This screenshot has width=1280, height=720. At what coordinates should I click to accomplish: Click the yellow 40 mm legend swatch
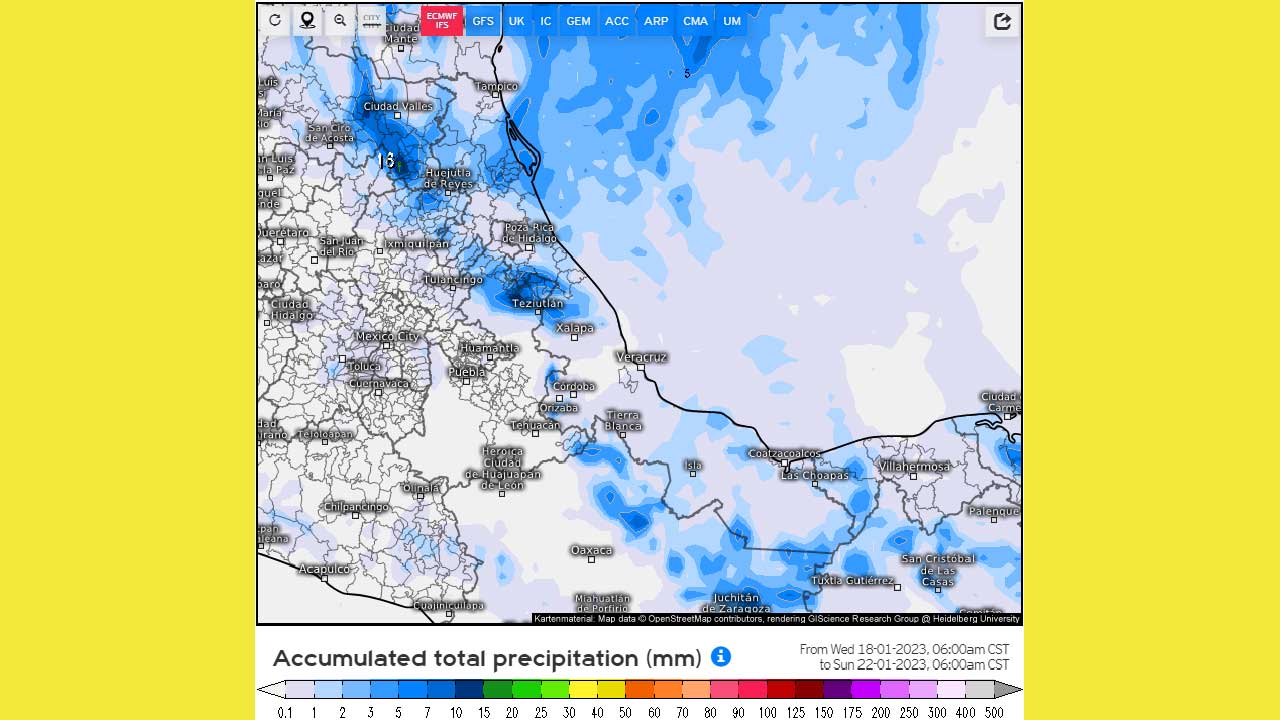[x=611, y=689]
